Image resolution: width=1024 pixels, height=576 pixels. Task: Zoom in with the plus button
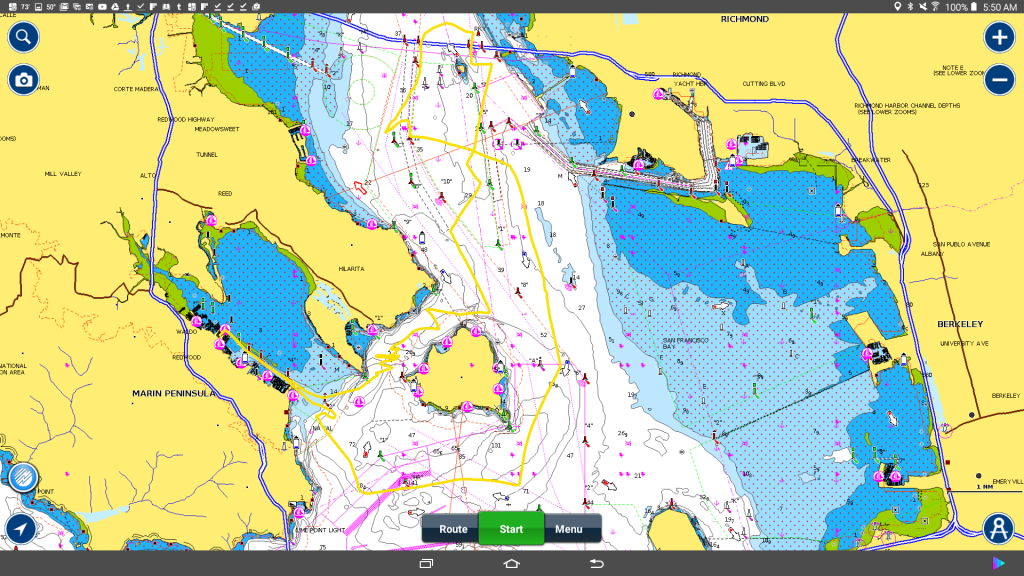click(x=999, y=38)
